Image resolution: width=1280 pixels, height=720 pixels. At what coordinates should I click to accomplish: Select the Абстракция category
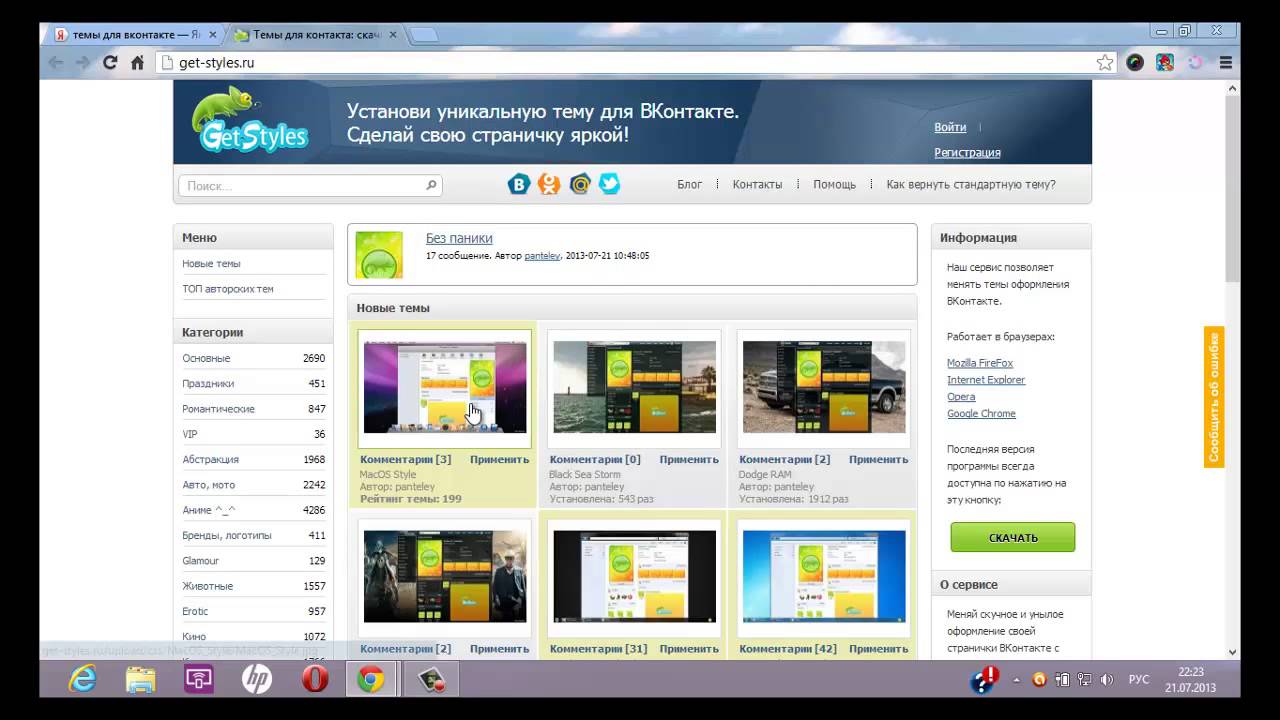(210, 460)
